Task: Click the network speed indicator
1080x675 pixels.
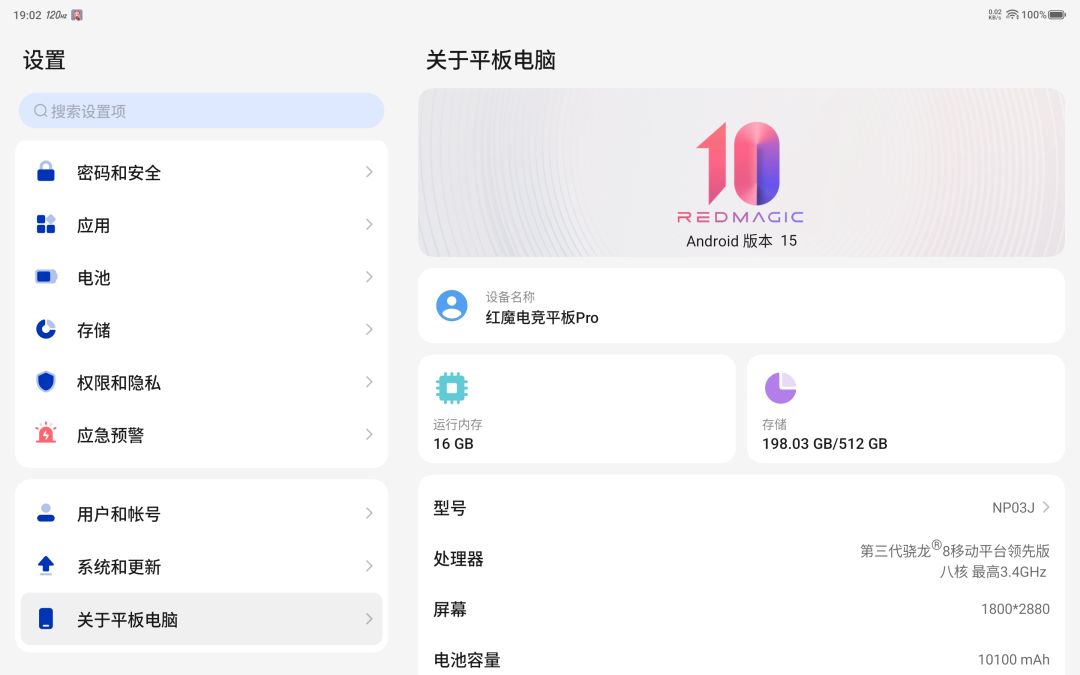Action: [x=995, y=14]
